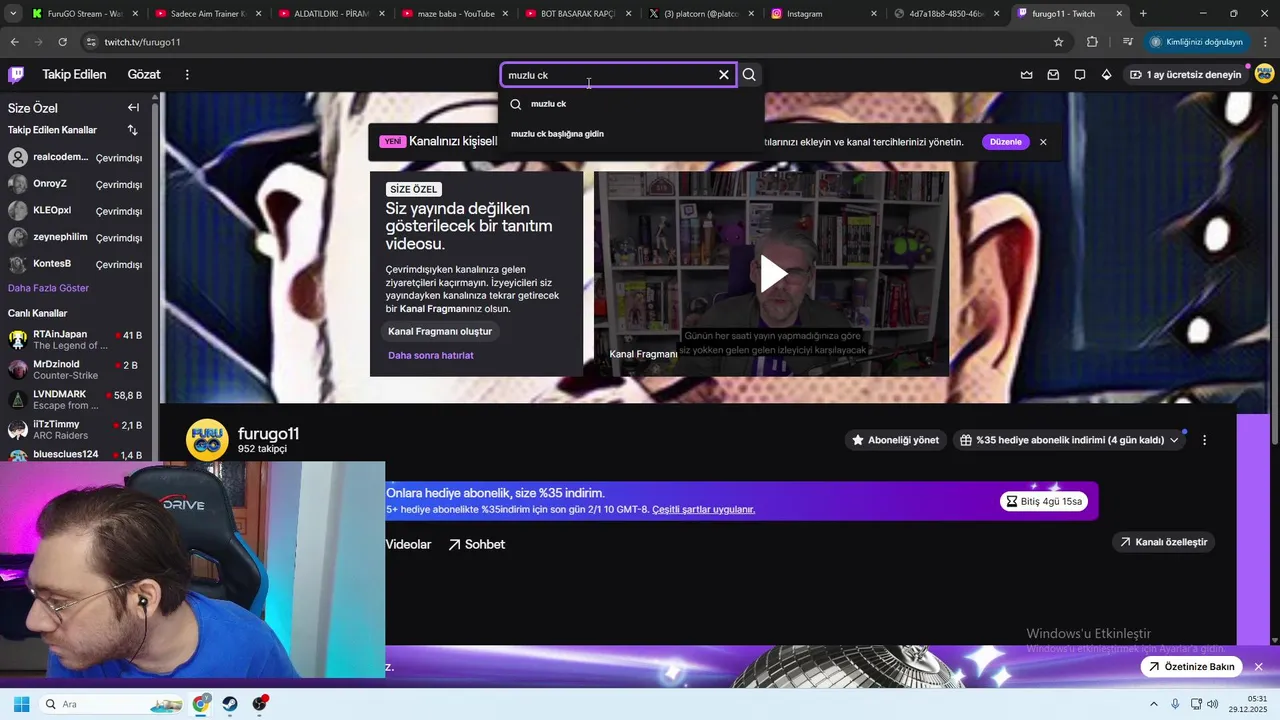Viewport: 1280px width, 720px height.
Task: Go back to the previous page
Action: (14, 42)
